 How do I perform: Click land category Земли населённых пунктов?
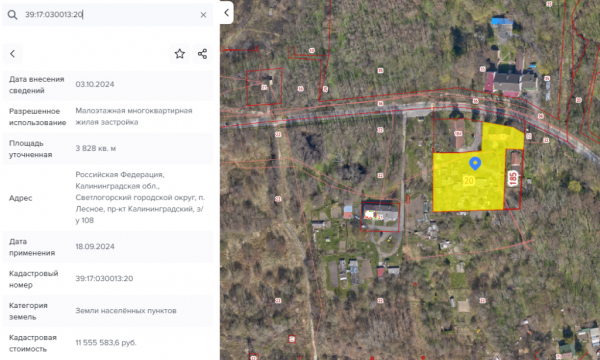coord(126,311)
